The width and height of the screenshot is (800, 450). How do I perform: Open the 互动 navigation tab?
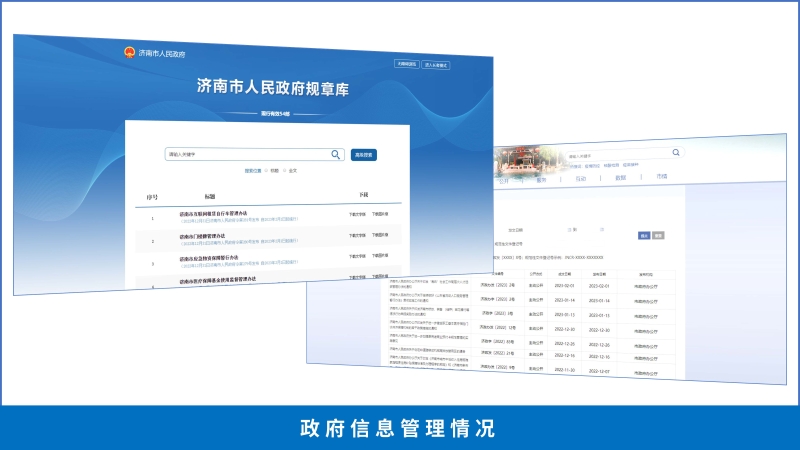pyautogui.click(x=581, y=178)
